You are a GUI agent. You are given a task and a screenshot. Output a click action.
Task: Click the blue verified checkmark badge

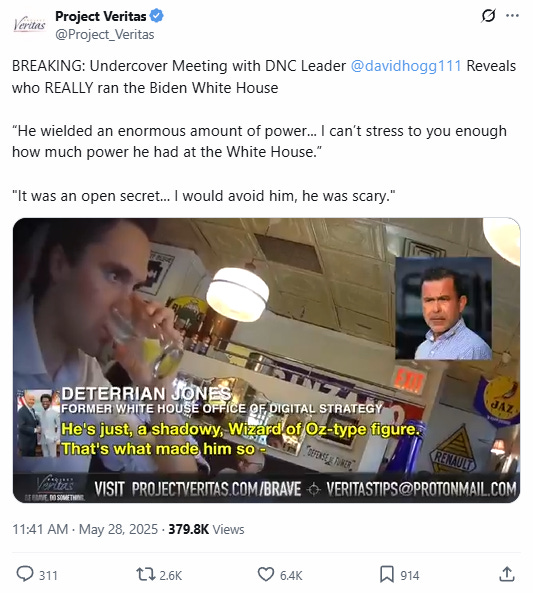coord(157,16)
